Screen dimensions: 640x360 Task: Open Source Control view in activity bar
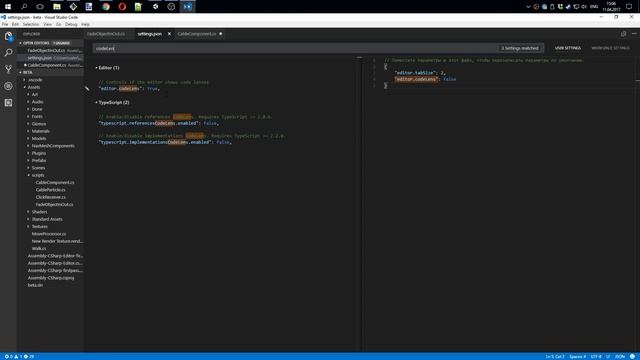click(x=8, y=69)
